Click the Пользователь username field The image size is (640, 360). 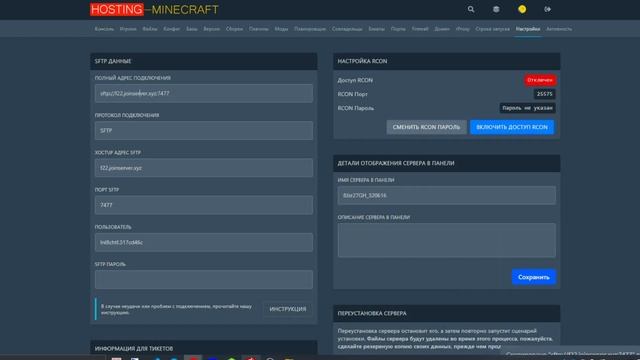[204, 242]
